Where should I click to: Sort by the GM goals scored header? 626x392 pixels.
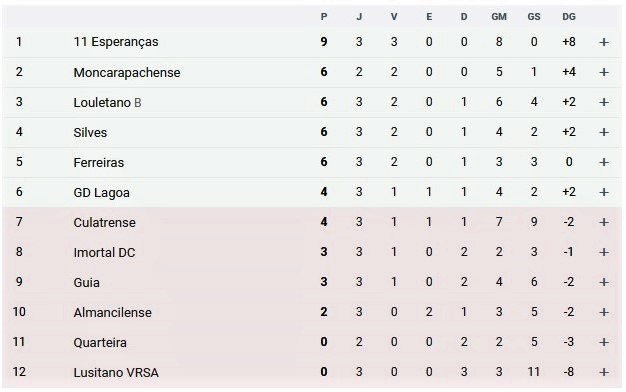[499, 17]
